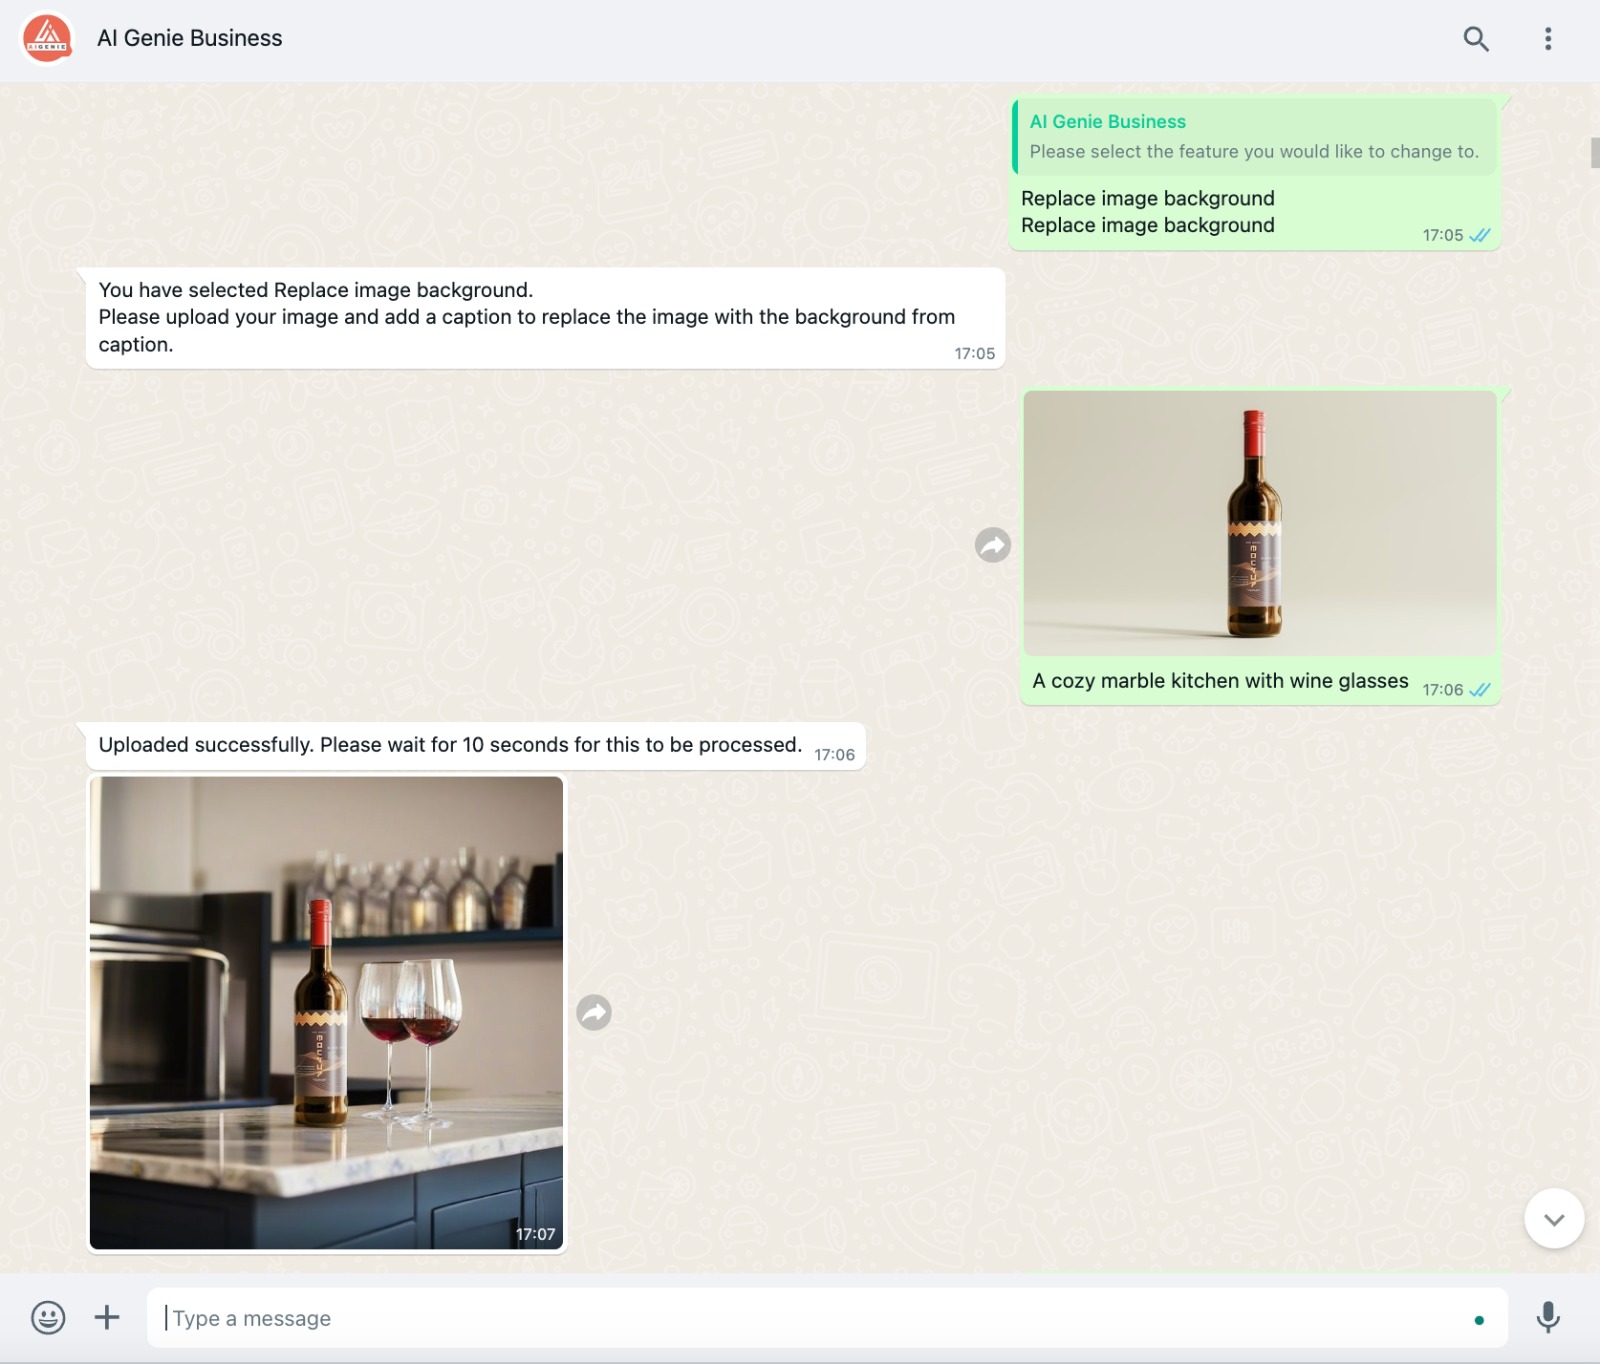Click the read receipt ticks at 17:05
1600x1364 pixels.
1480,236
